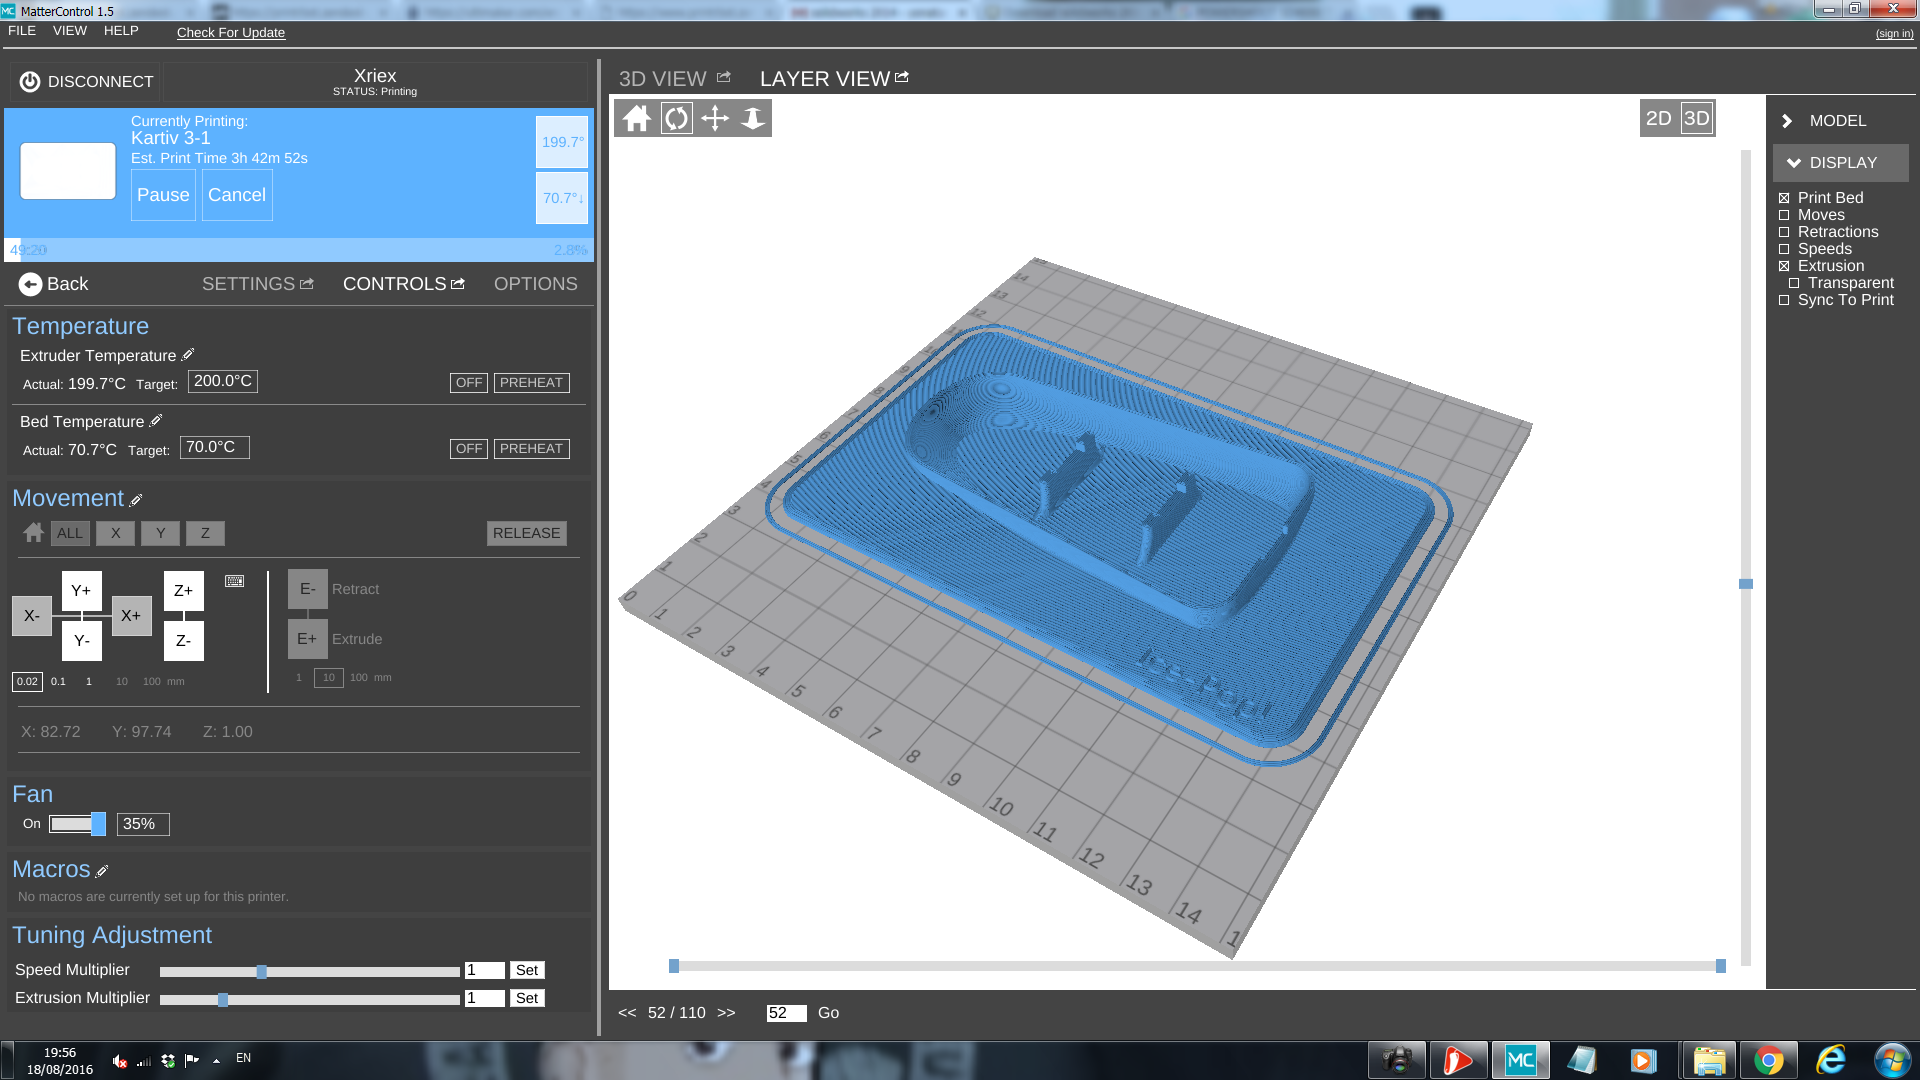Turn extruder heater OFF
Screen dimensions: 1920x1080
469,383
